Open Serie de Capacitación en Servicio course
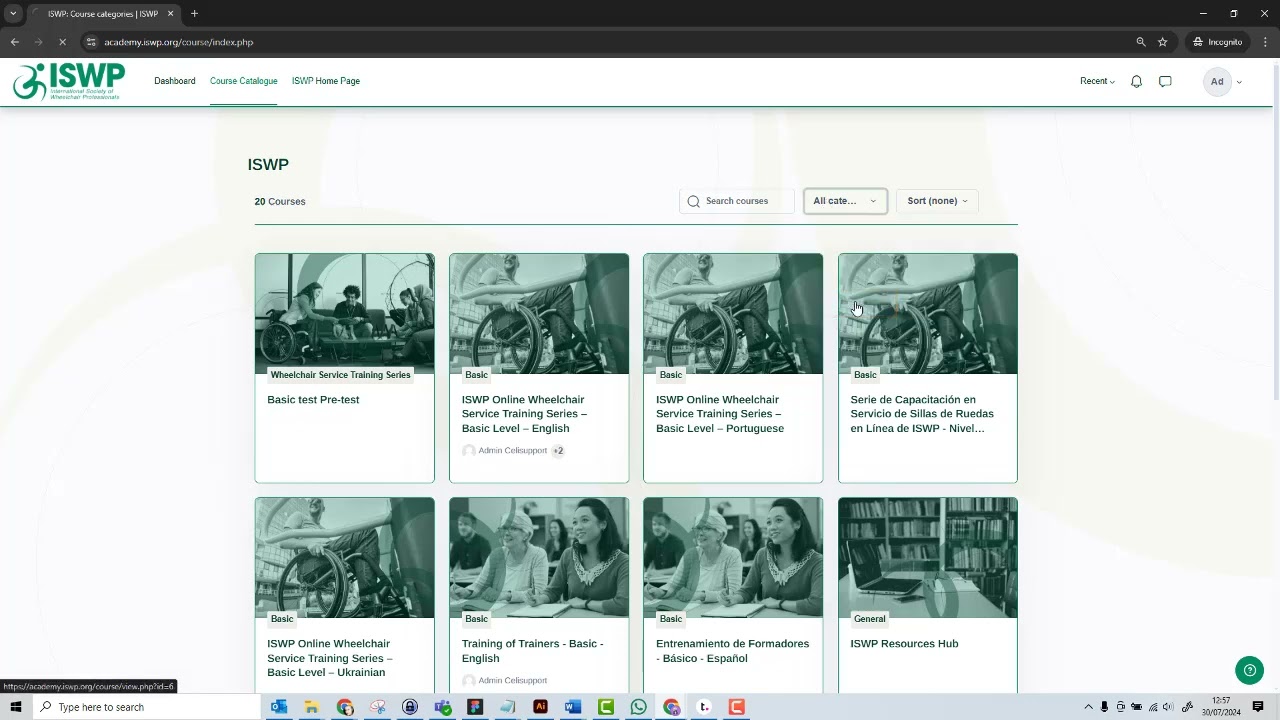Image resolution: width=1280 pixels, height=720 pixels. 922,414
